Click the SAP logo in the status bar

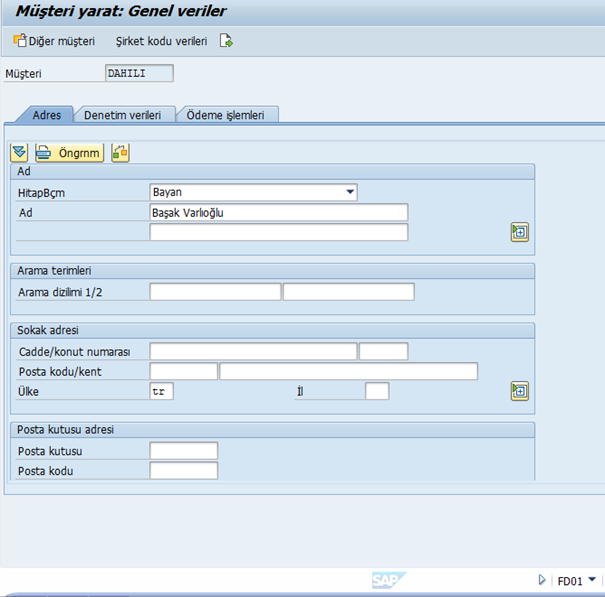click(x=387, y=580)
